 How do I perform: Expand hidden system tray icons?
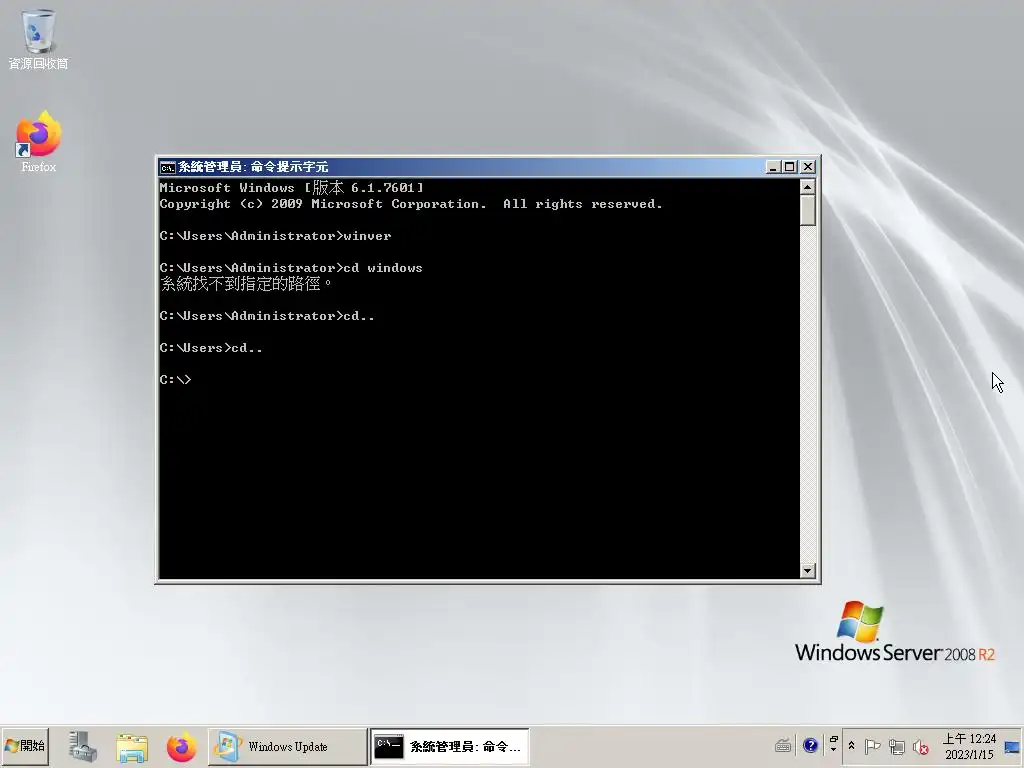tap(851, 745)
